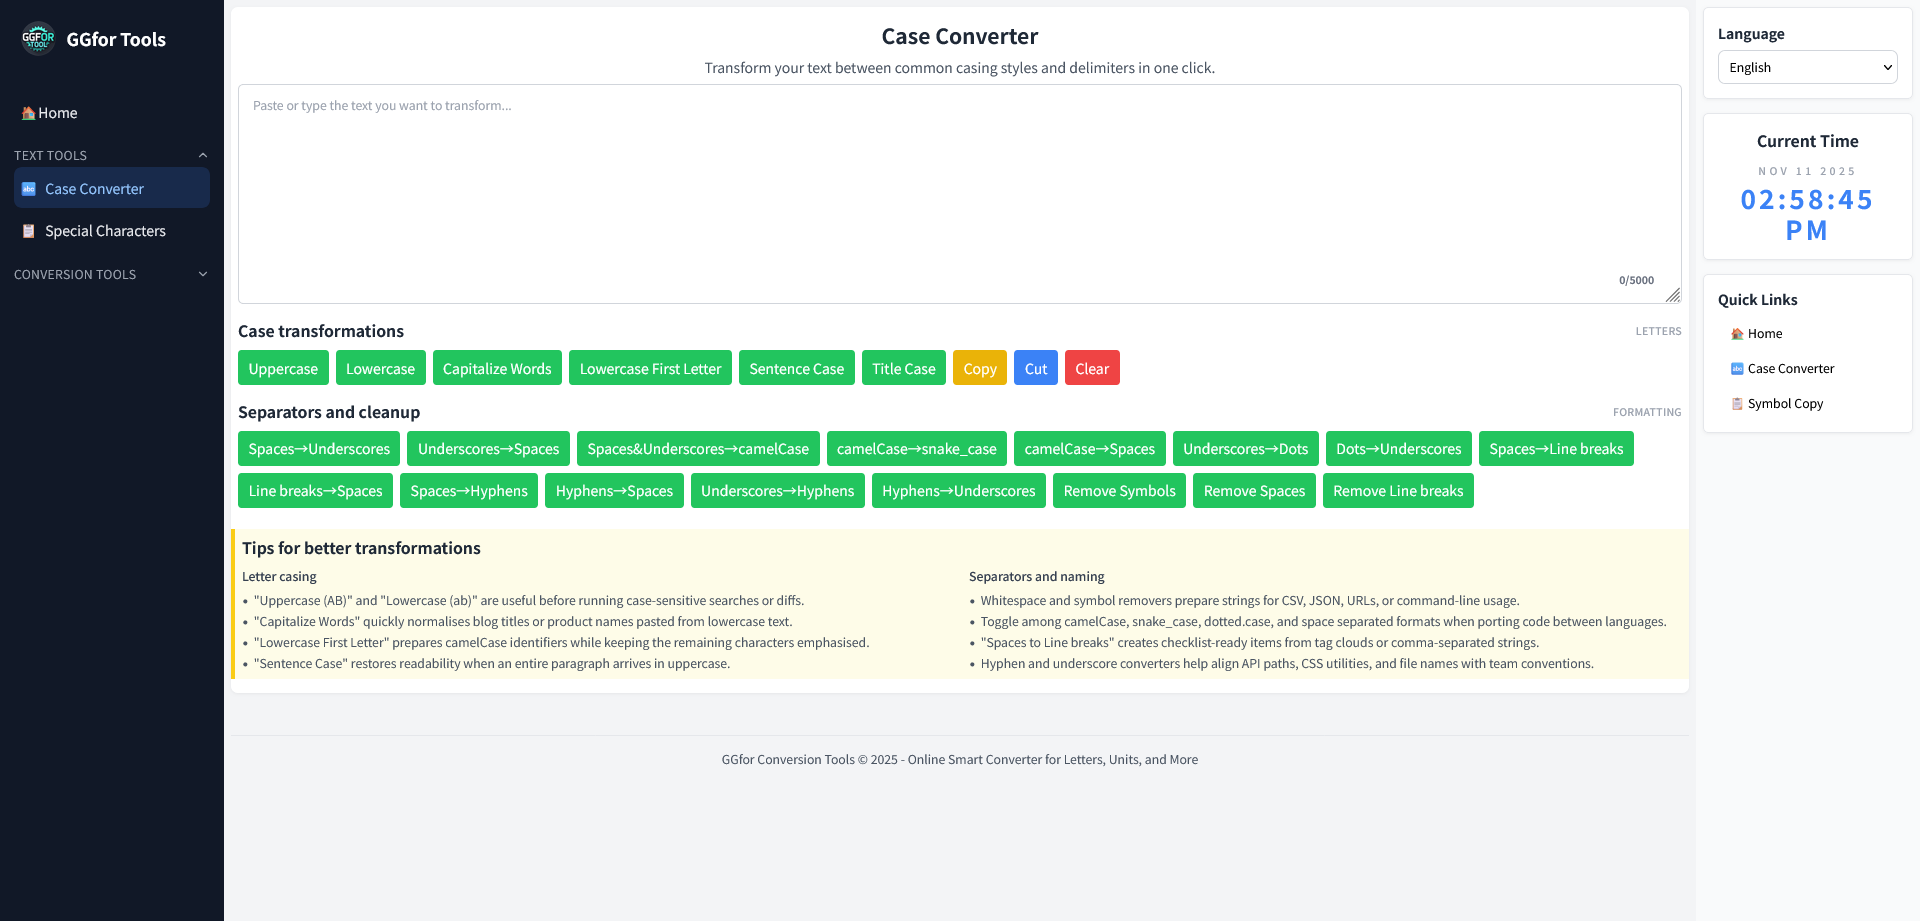
Task: Click inside the text input area
Action: coord(960,190)
